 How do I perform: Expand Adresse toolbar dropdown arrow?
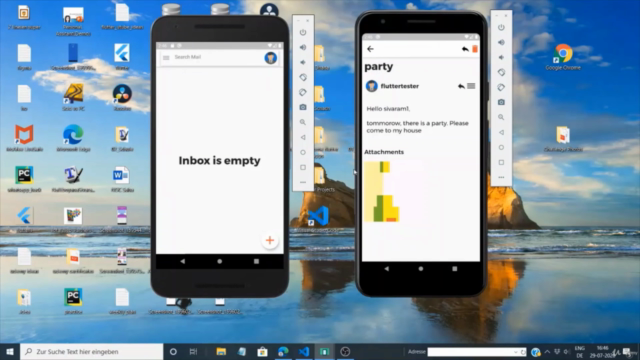point(516,352)
